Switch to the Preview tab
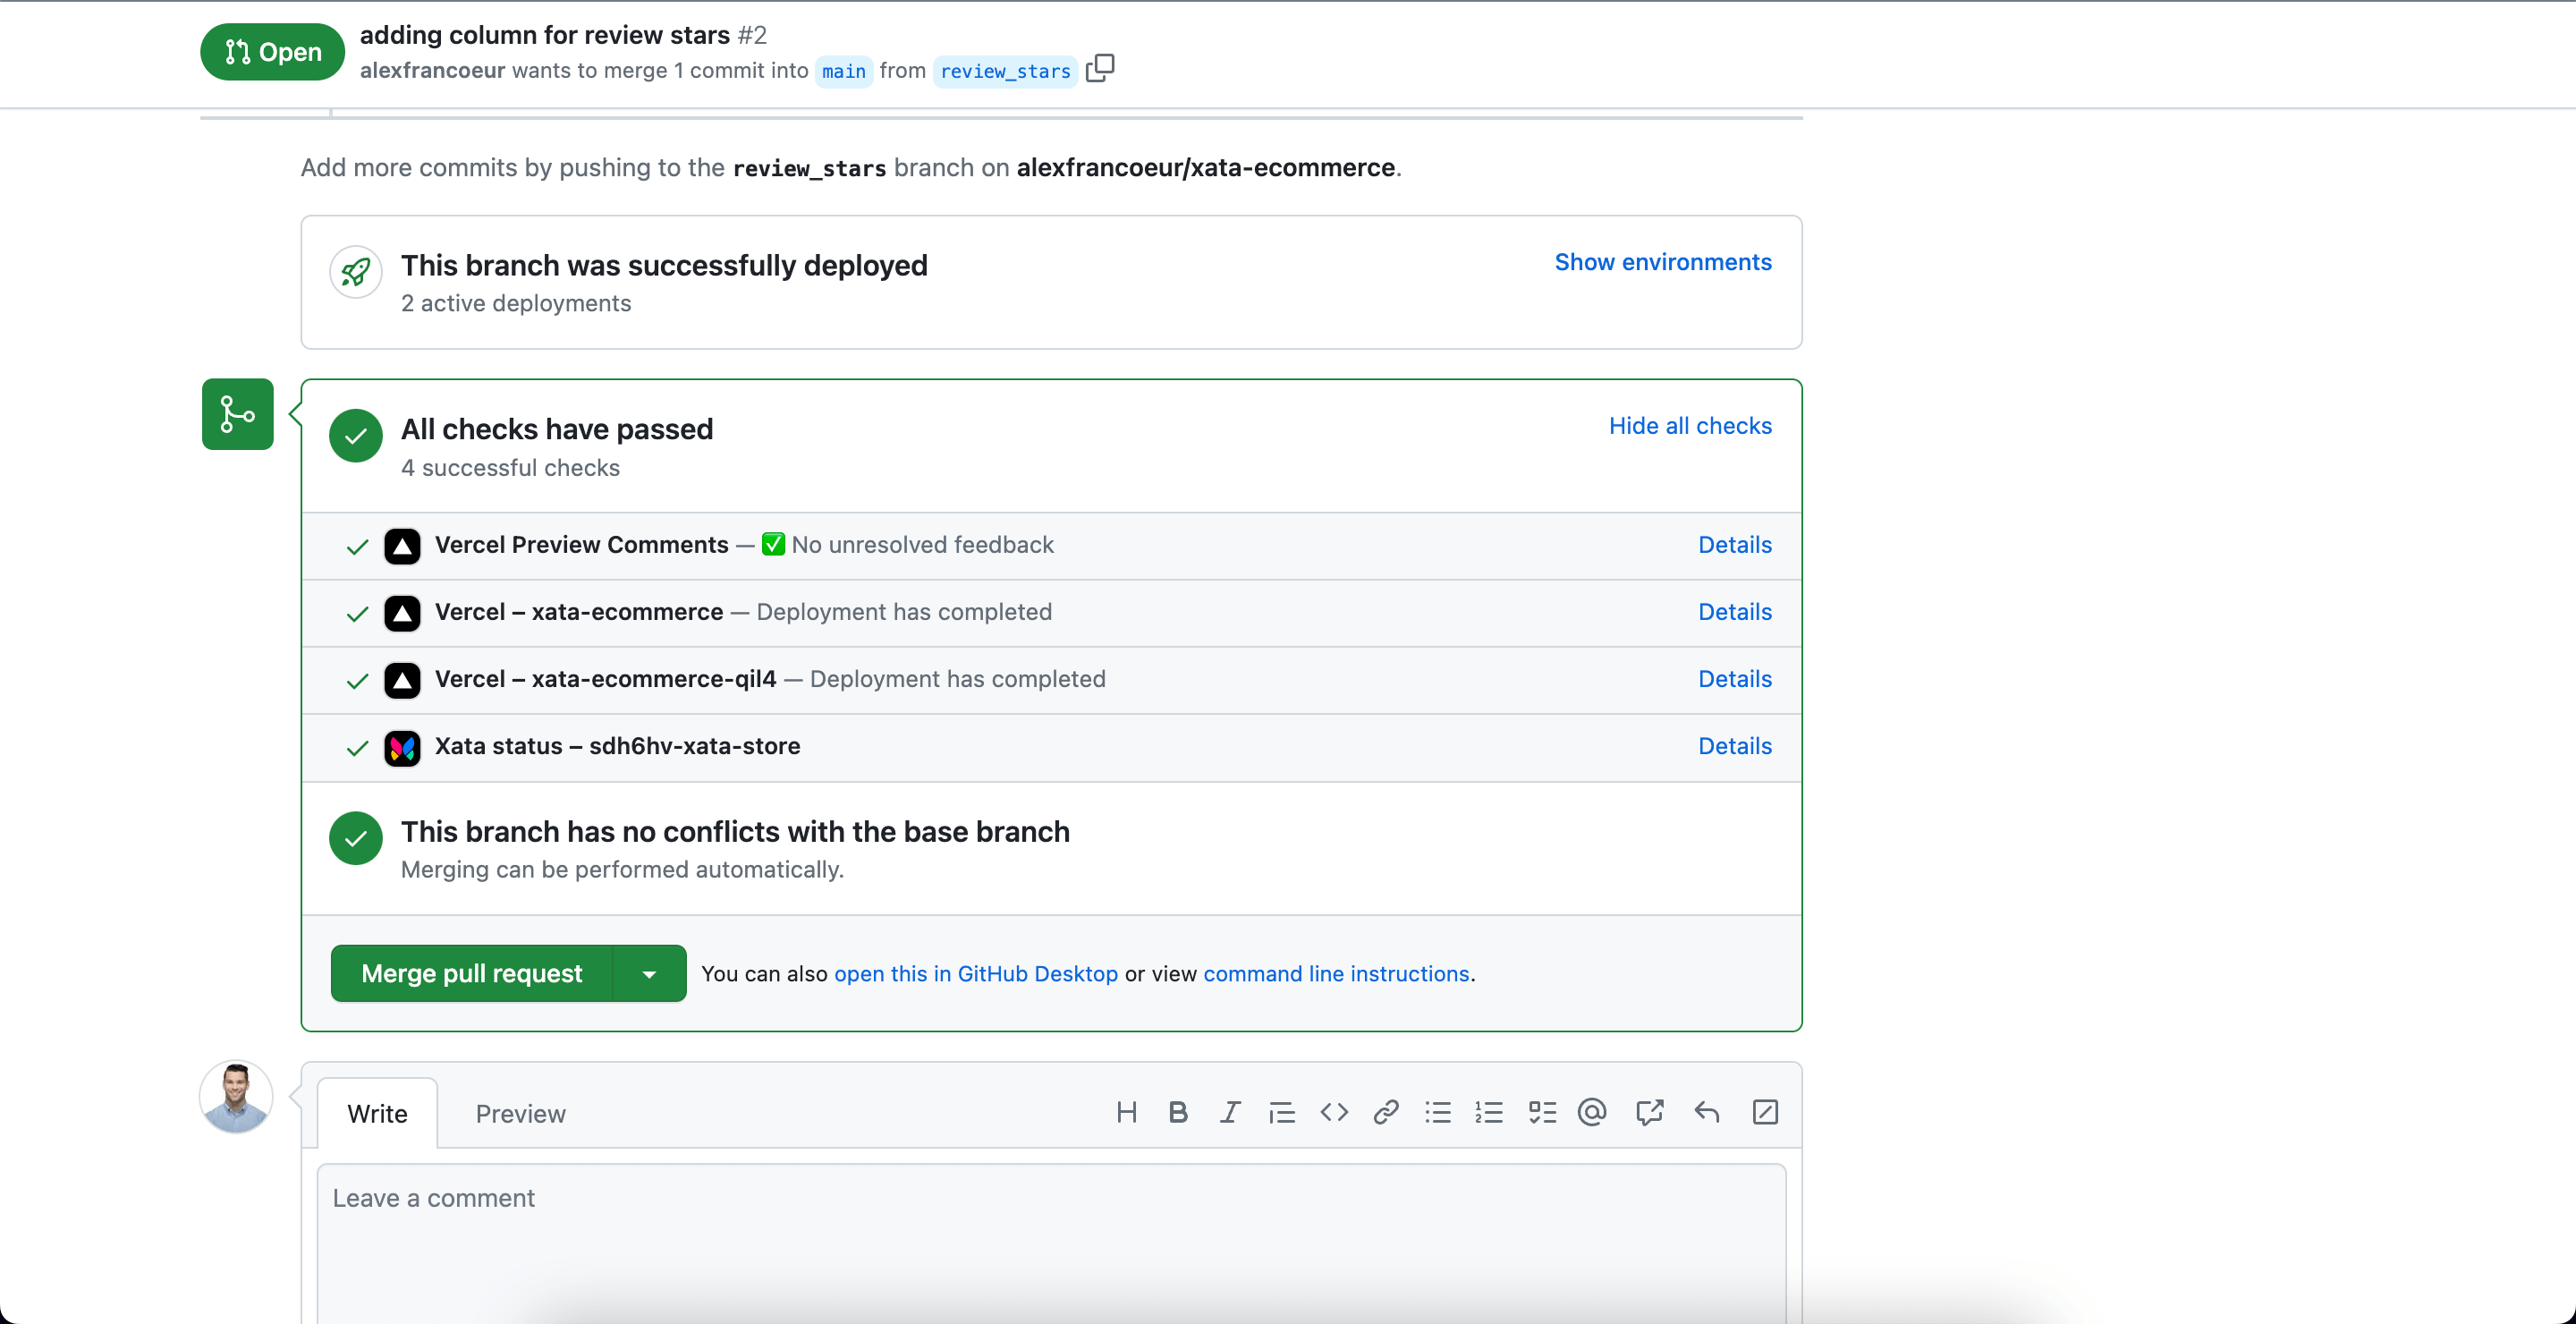The width and height of the screenshot is (2576, 1324). tap(520, 1113)
